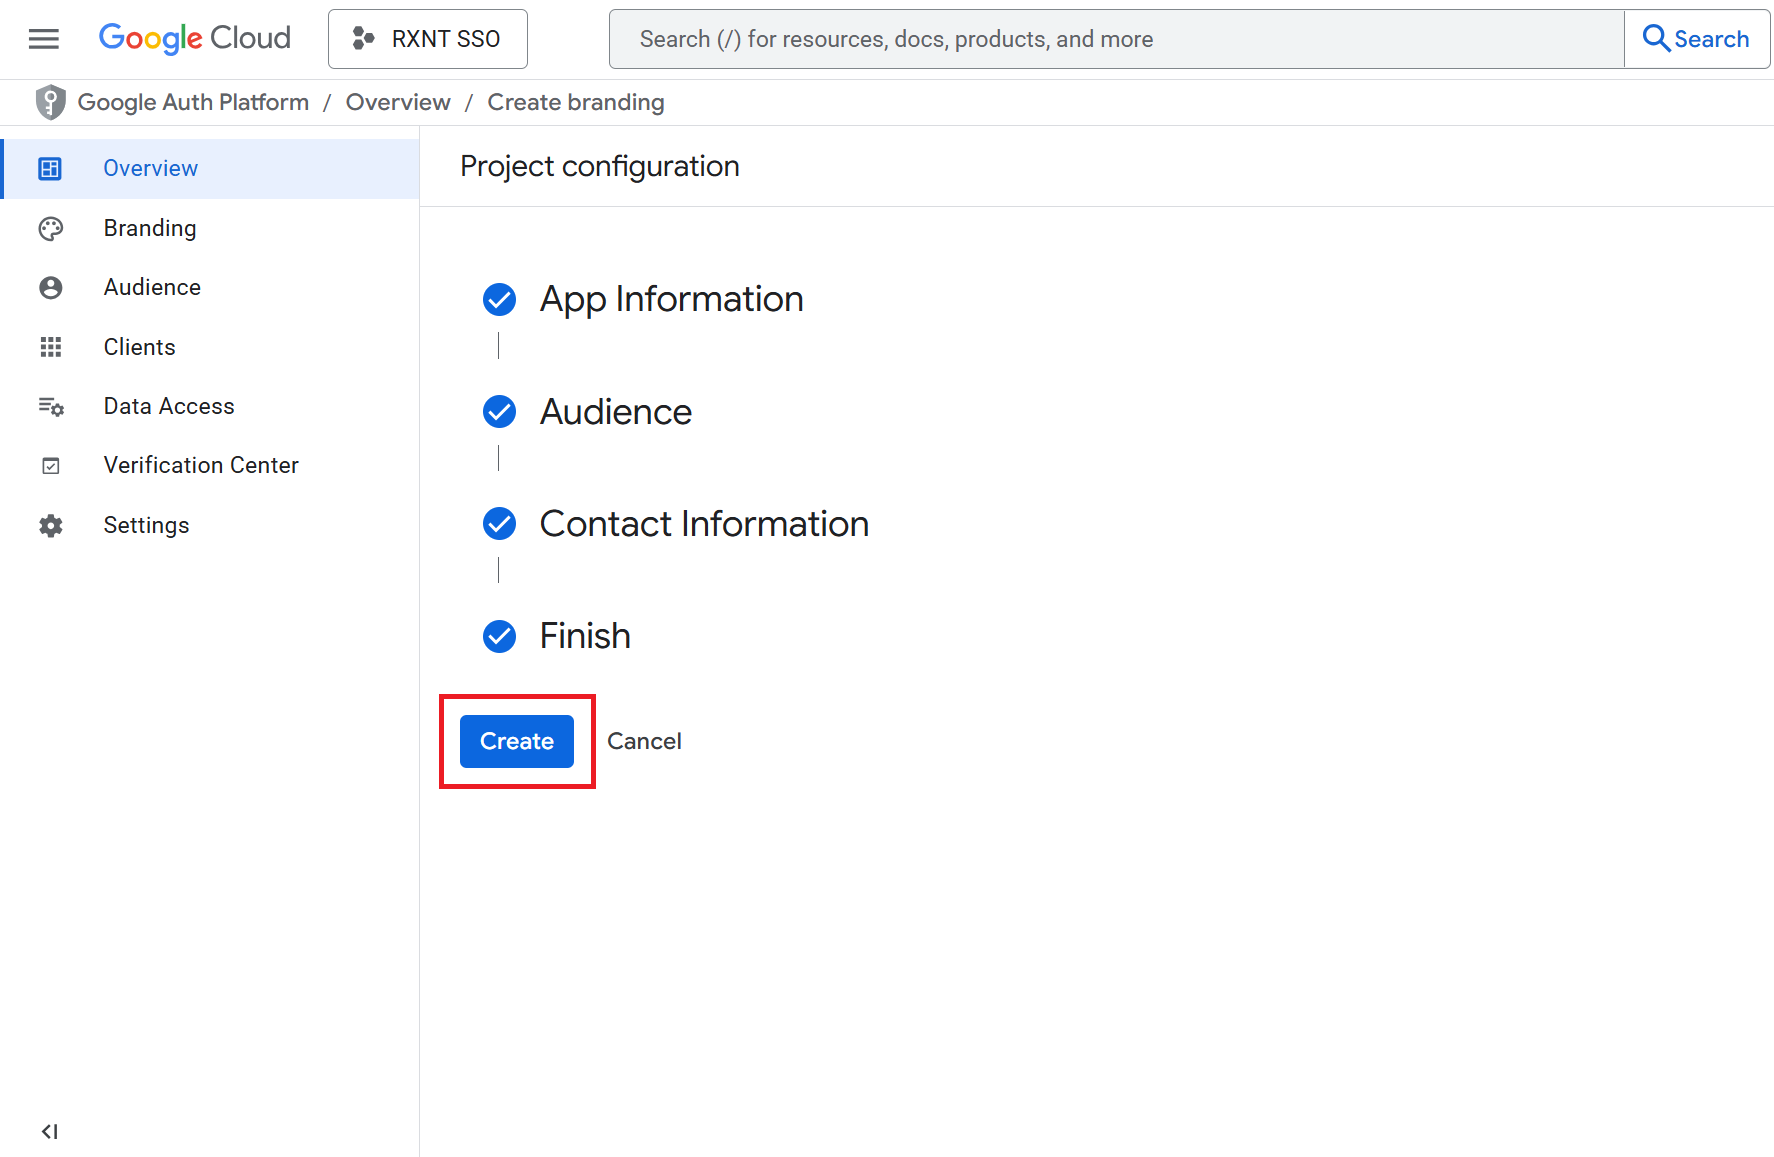Open the Overview panel icon in sidebar
The image size is (1774, 1157).
pyautogui.click(x=49, y=168)
